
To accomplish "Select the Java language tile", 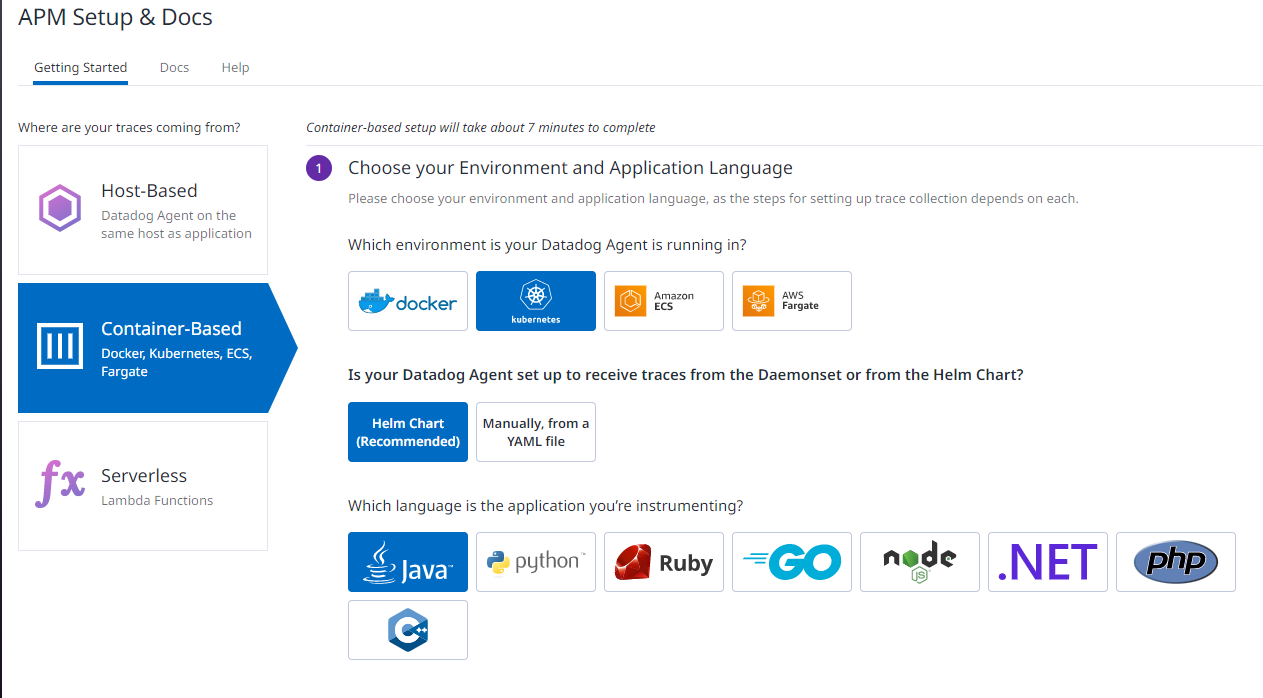I will pyautogui.click(x=407, y=561).
